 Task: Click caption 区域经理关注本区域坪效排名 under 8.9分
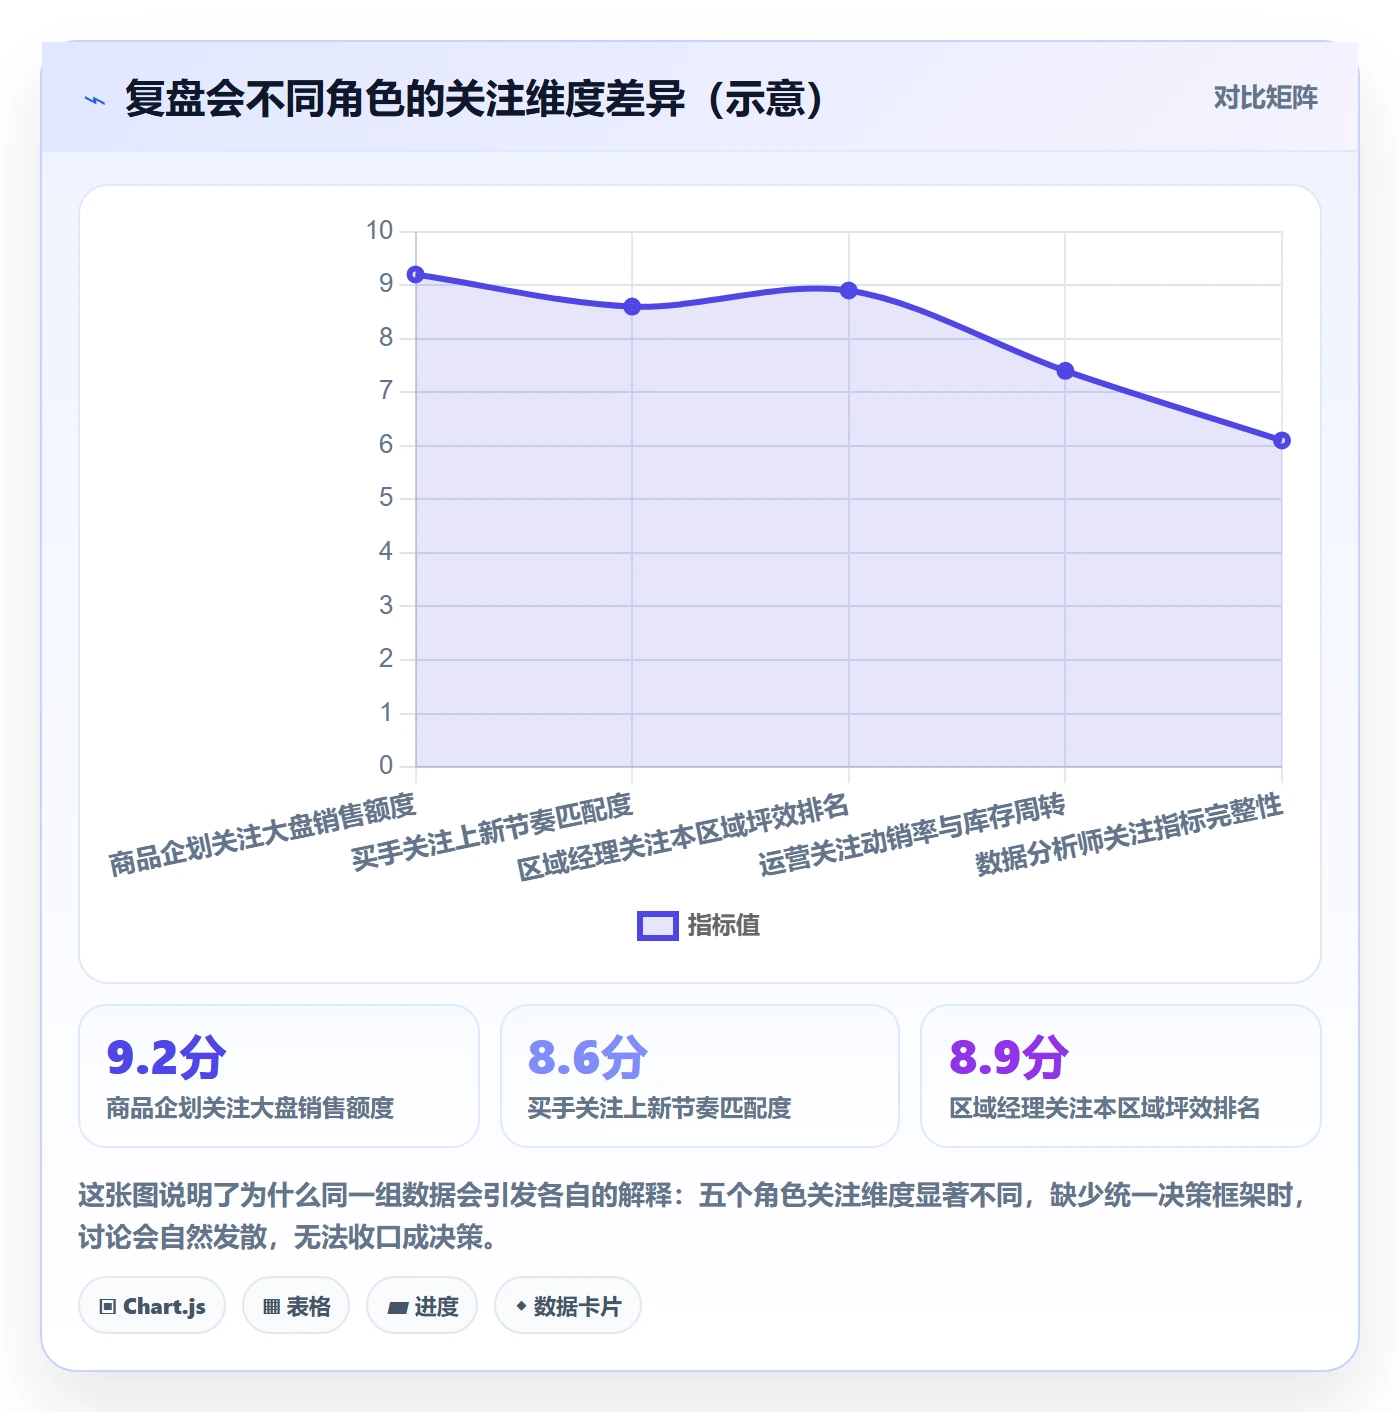pos(1104,1108)
